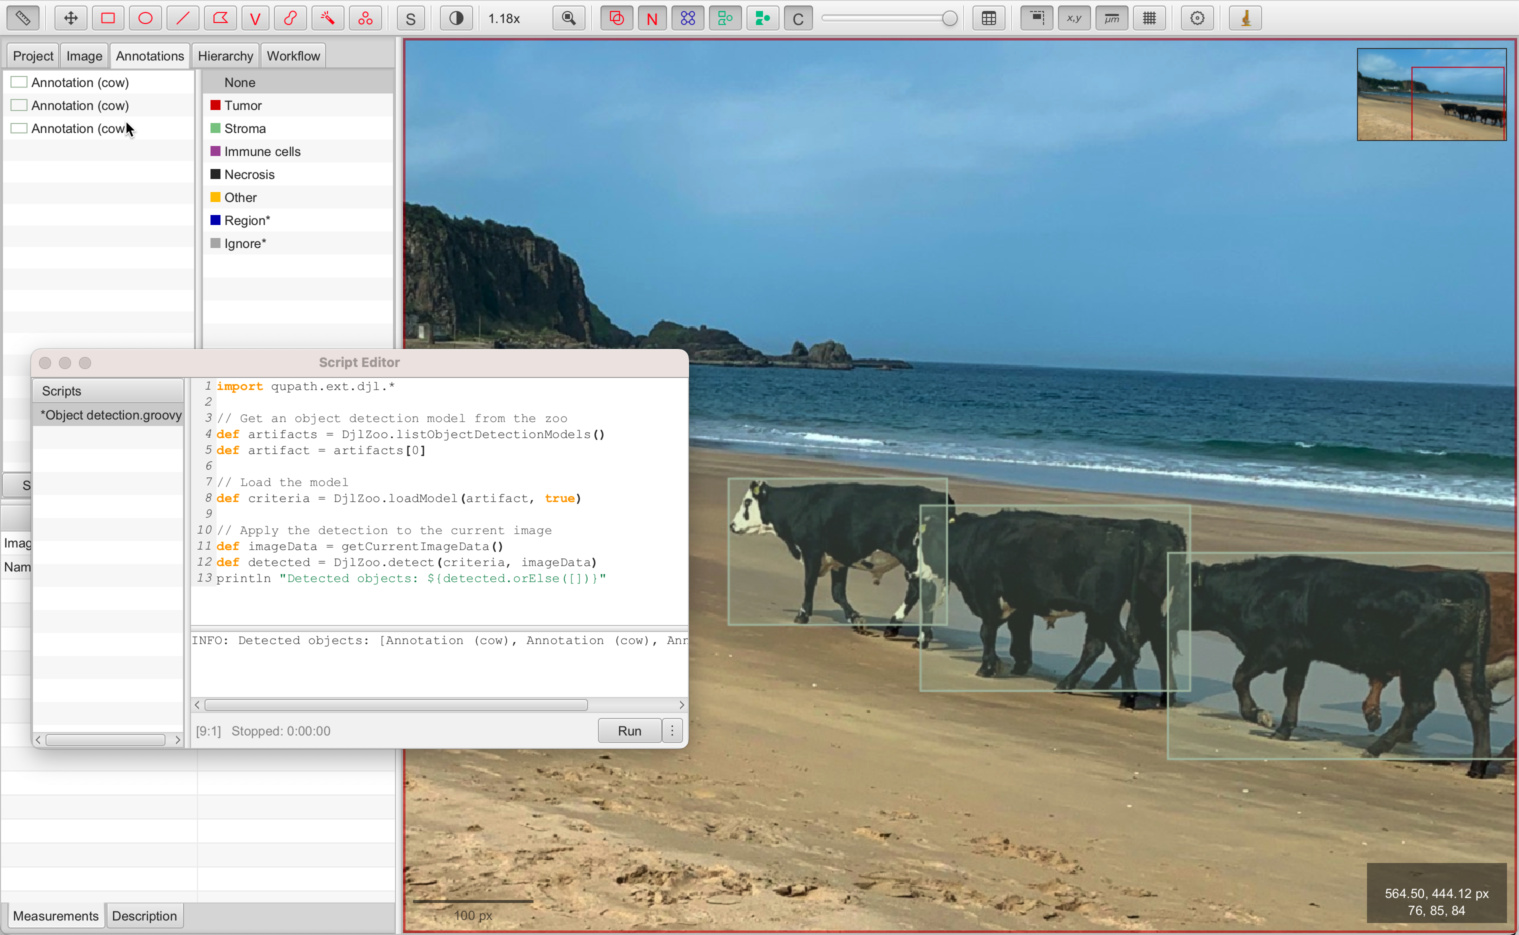Adjust the overlay opacity slider
This screenshot has width=1519, height=935.
889,18
